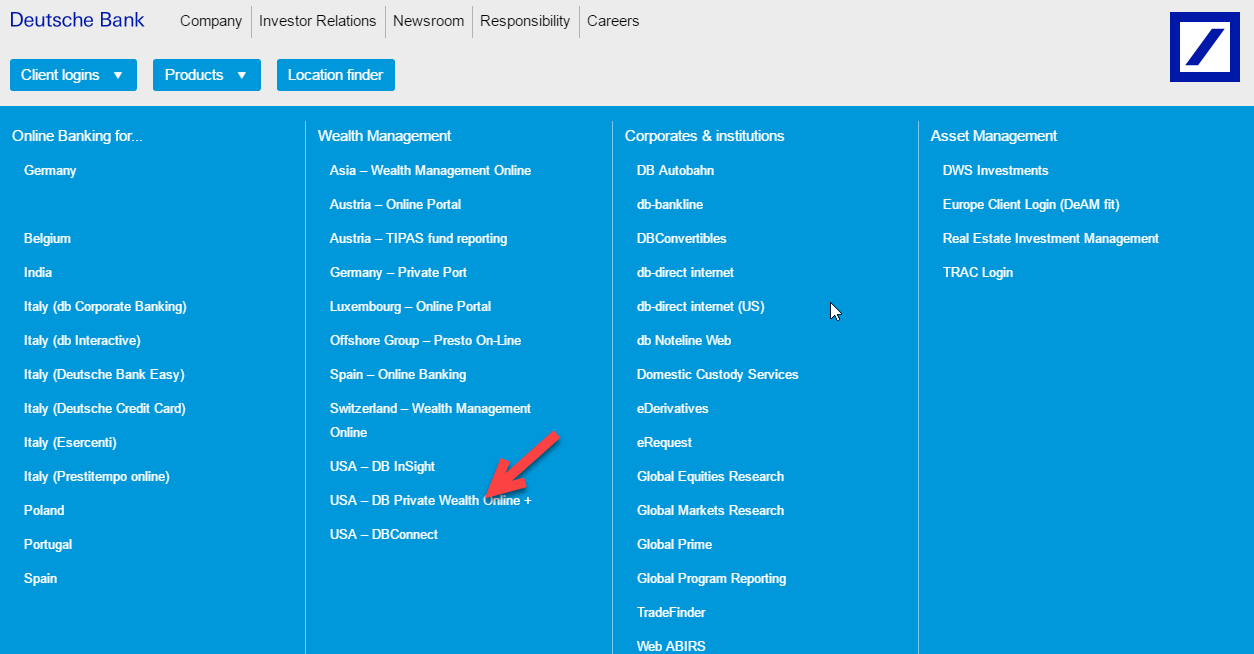1254x654 pixels.
Task: Select Spain under Online Banking
Action: [40, 578]
